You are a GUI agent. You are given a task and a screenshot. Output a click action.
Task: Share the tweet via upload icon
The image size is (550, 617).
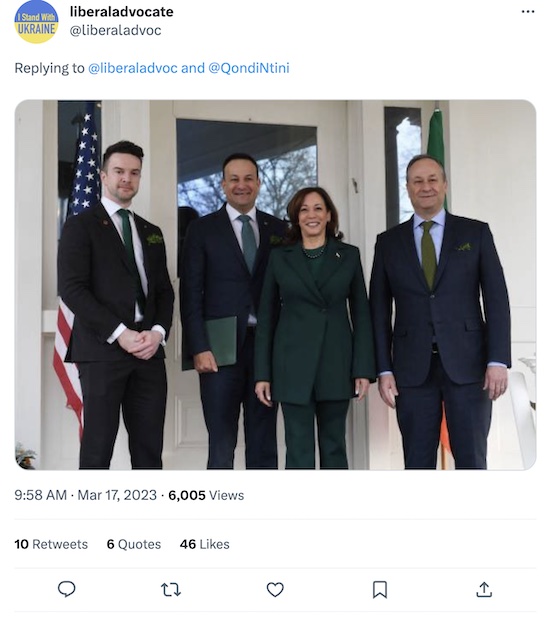484,589
